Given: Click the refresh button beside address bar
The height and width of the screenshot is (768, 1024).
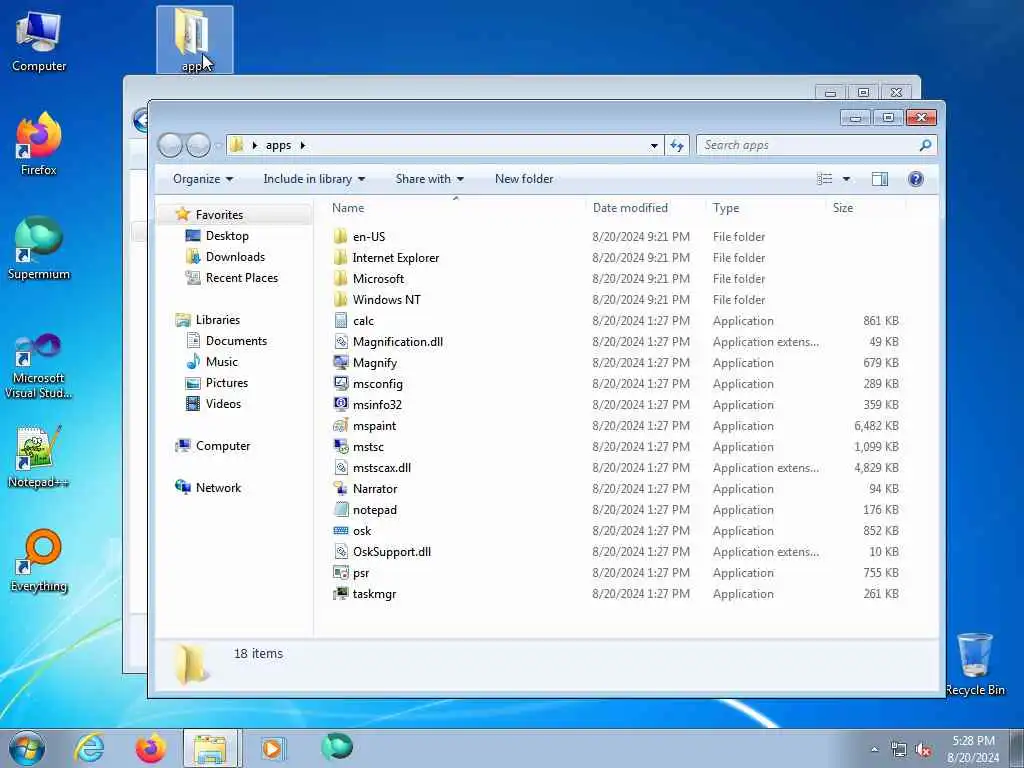Looking at the screenshot, I should [677, 146].
